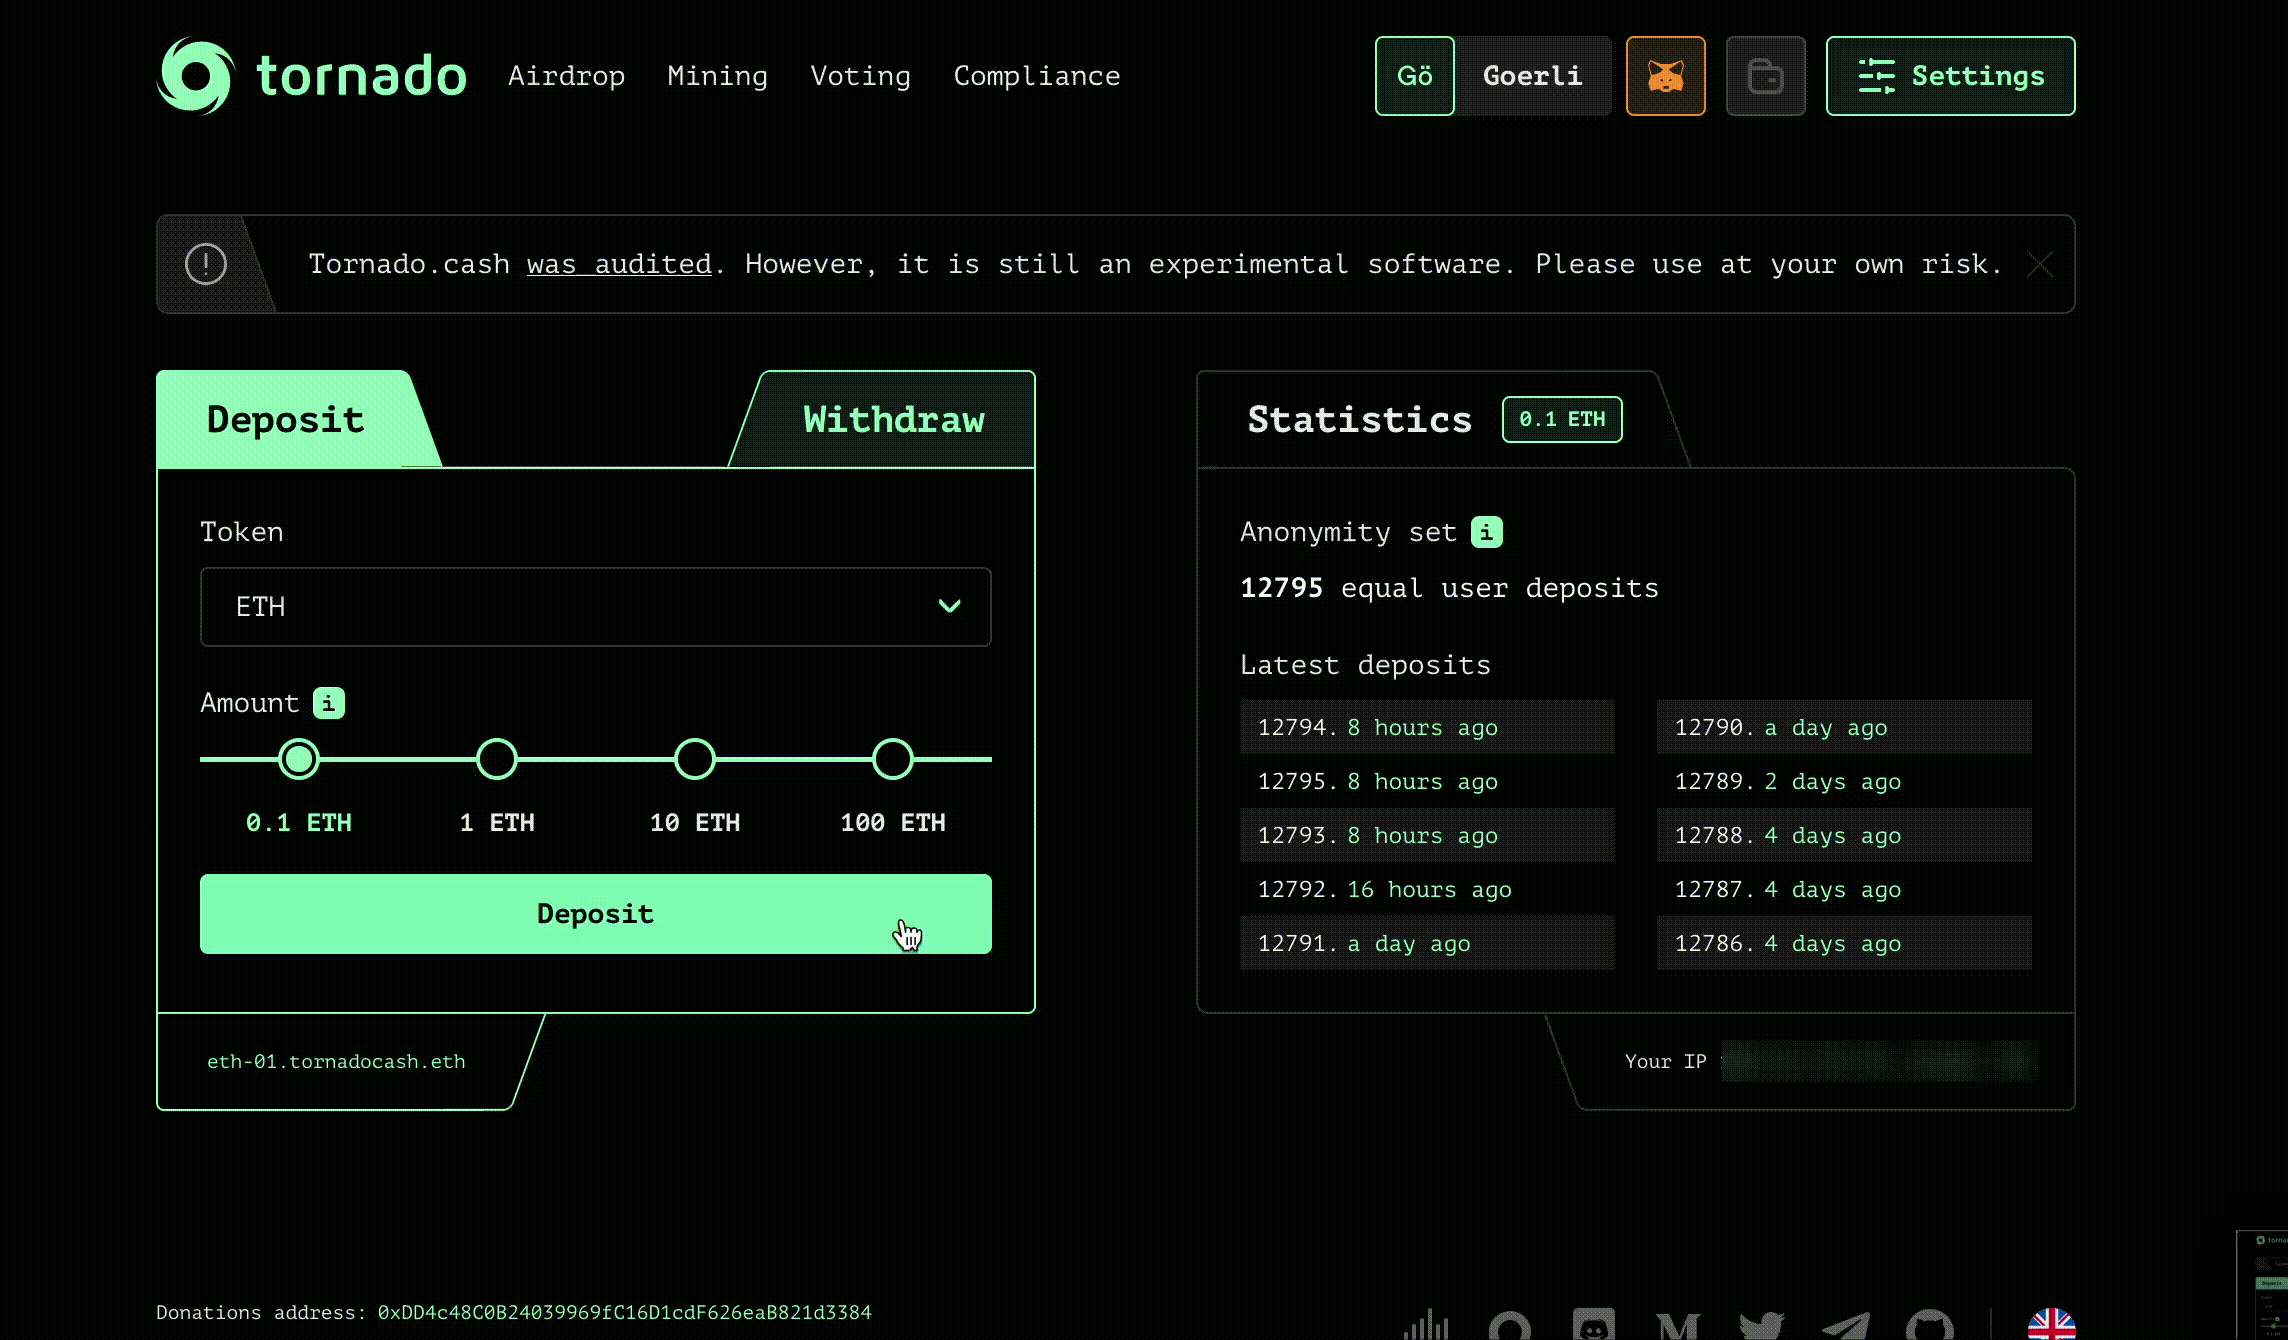Open the Note Account wallet icon
2288x1340 pixels.
[x=1765, y=76]
